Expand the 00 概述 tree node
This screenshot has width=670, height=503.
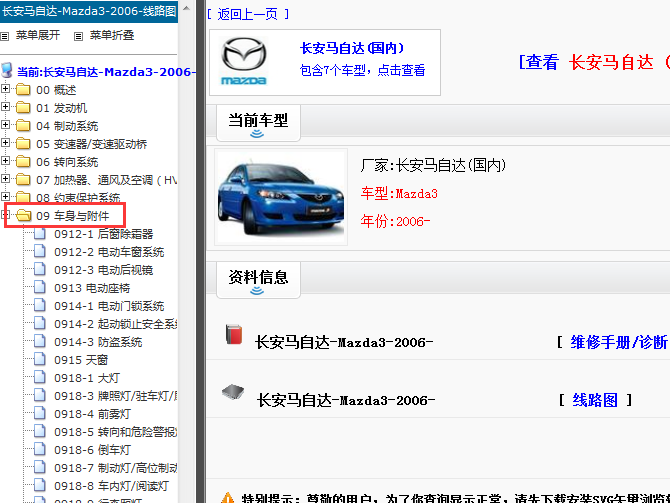pyautogui.click(x=6, y=89)
